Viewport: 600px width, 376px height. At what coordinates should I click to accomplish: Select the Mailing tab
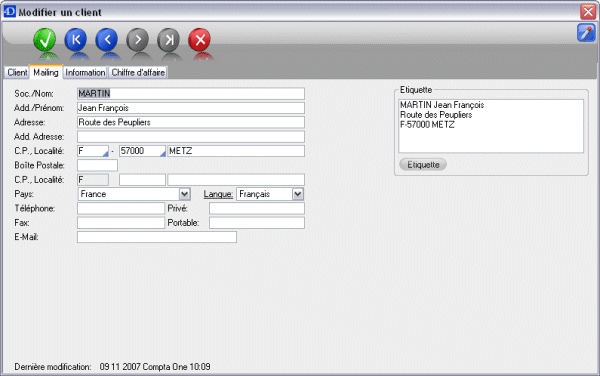[46, 72]
